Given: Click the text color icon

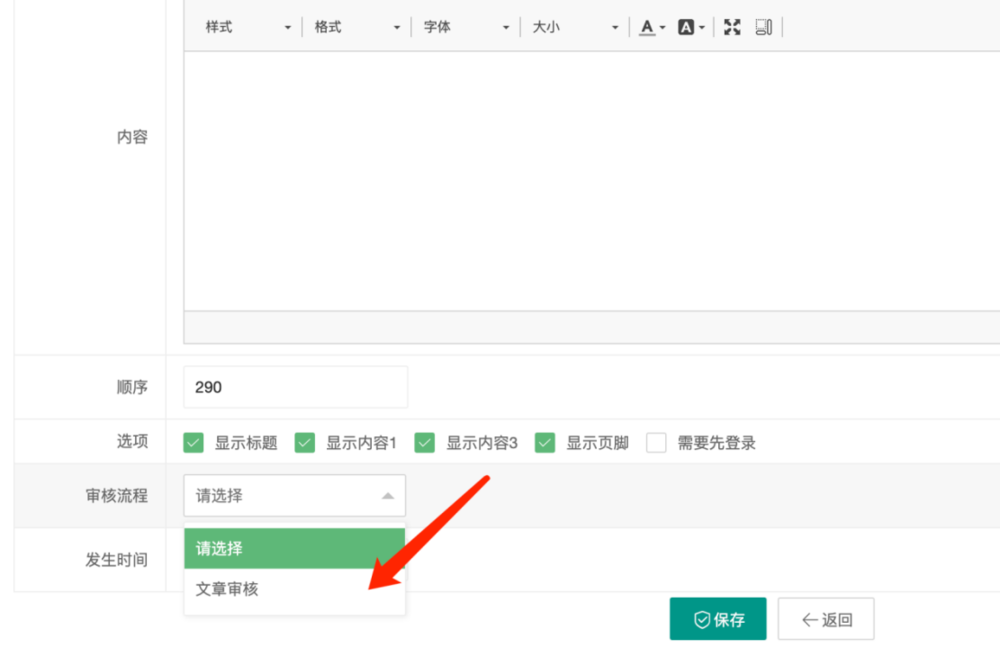Looking at the screenshot, I should pos(648,27).
